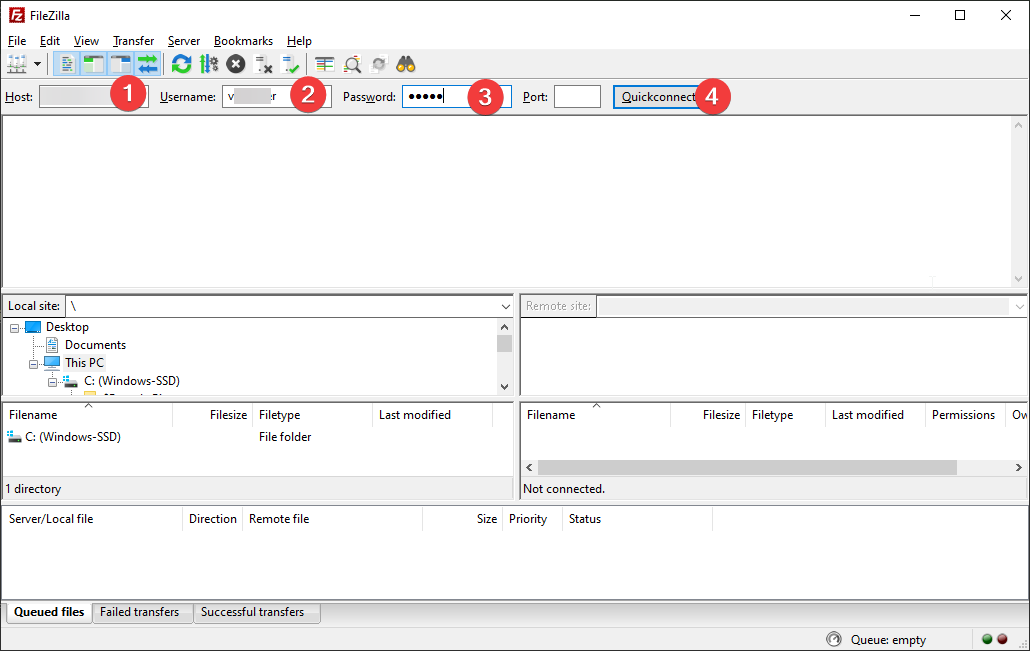Reconnect to the last used server
This screenshot has height=651, width=1030.
[291, 64]
